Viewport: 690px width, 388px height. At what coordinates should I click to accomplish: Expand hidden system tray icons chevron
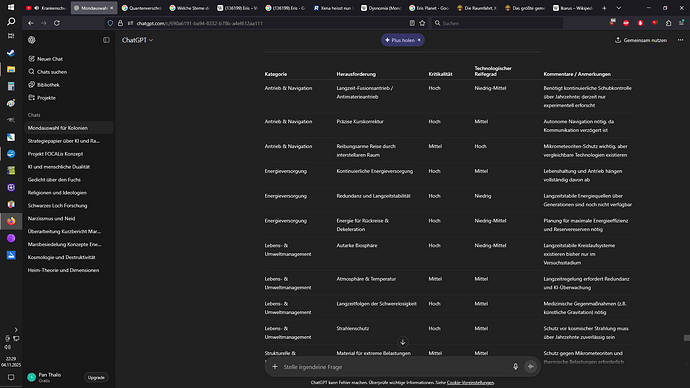tap(16, 329)
